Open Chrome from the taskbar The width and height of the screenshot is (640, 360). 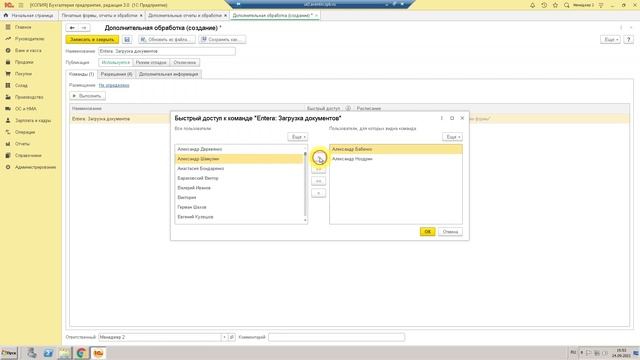(x=81, y=353)
